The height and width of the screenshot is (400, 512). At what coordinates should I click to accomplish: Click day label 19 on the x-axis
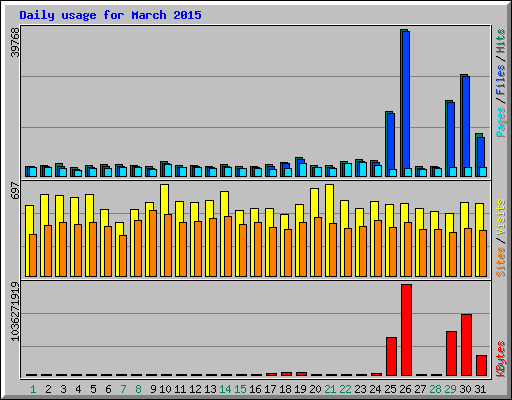coord(300,389)
